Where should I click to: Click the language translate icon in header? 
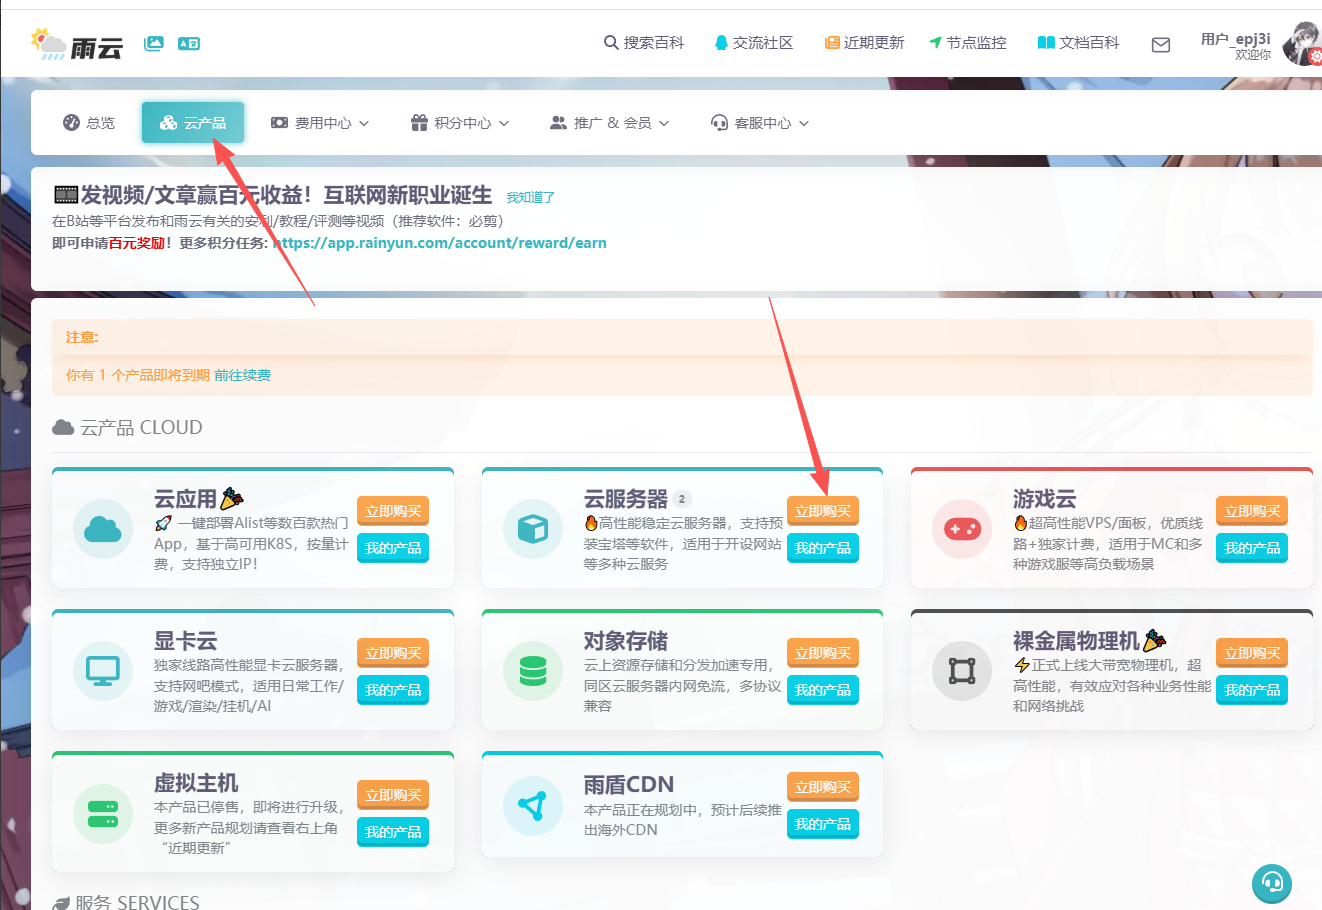coord(188,43)
